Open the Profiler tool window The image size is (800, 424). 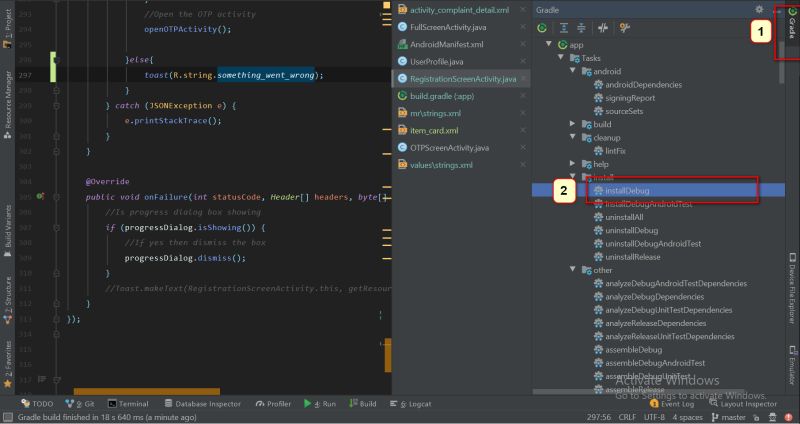273,404
